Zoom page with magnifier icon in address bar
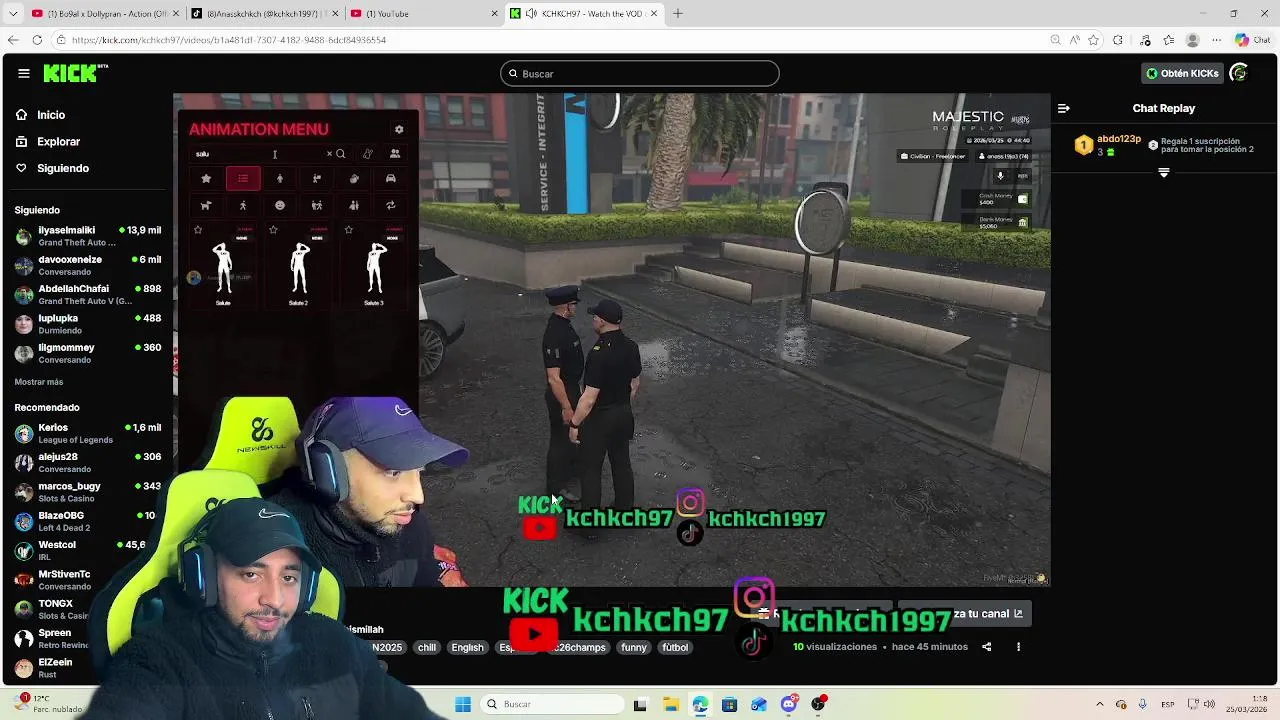The height and width of the screenshot is (720, 1280). click(1055, 40)
